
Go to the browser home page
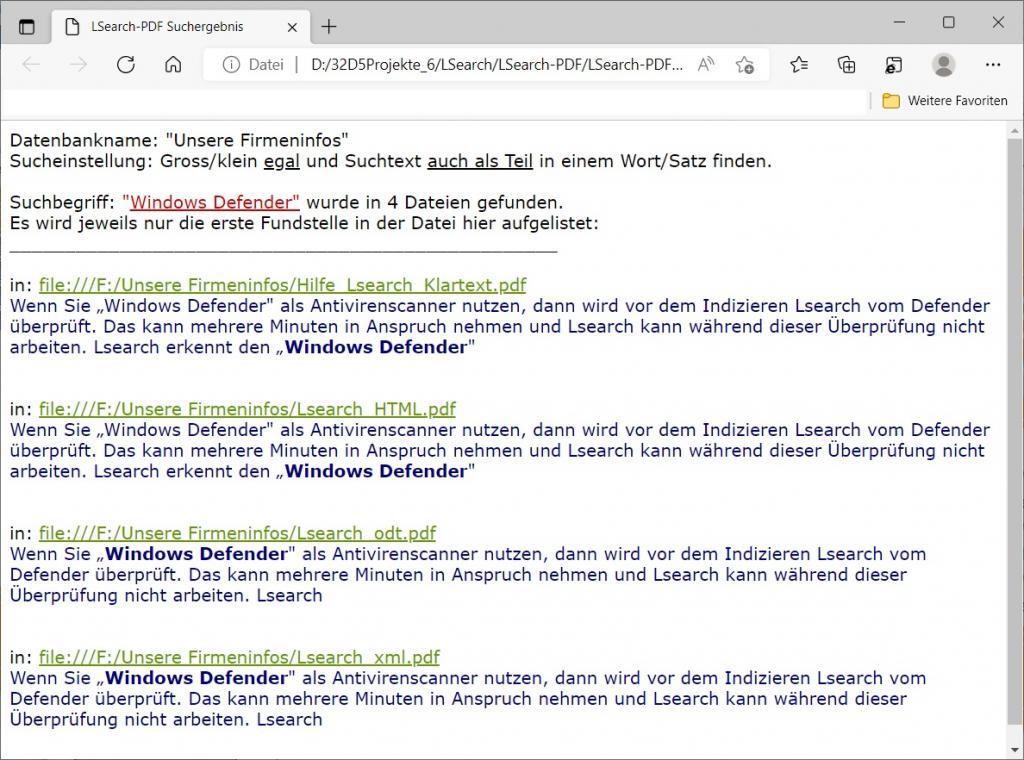(173, 65)
